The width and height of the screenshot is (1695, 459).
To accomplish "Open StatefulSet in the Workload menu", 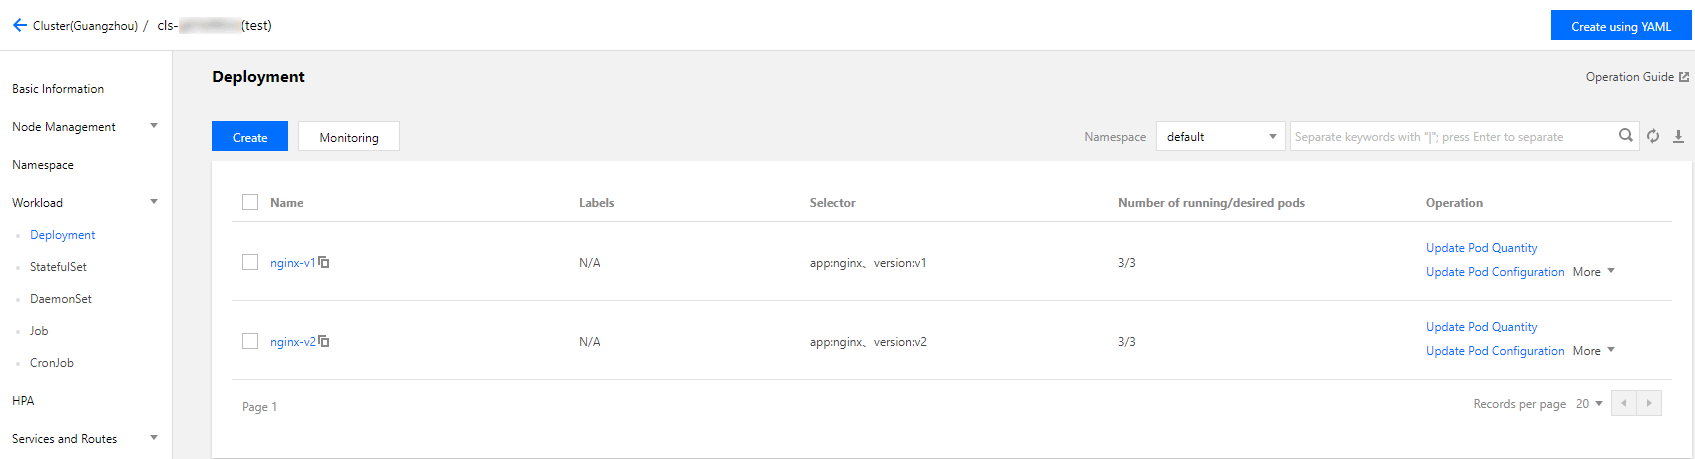I will pyautogui.click(x=58, y=267).
